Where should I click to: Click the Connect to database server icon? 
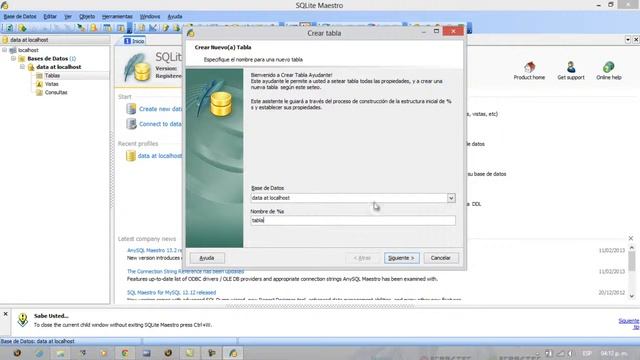[131, 124]
